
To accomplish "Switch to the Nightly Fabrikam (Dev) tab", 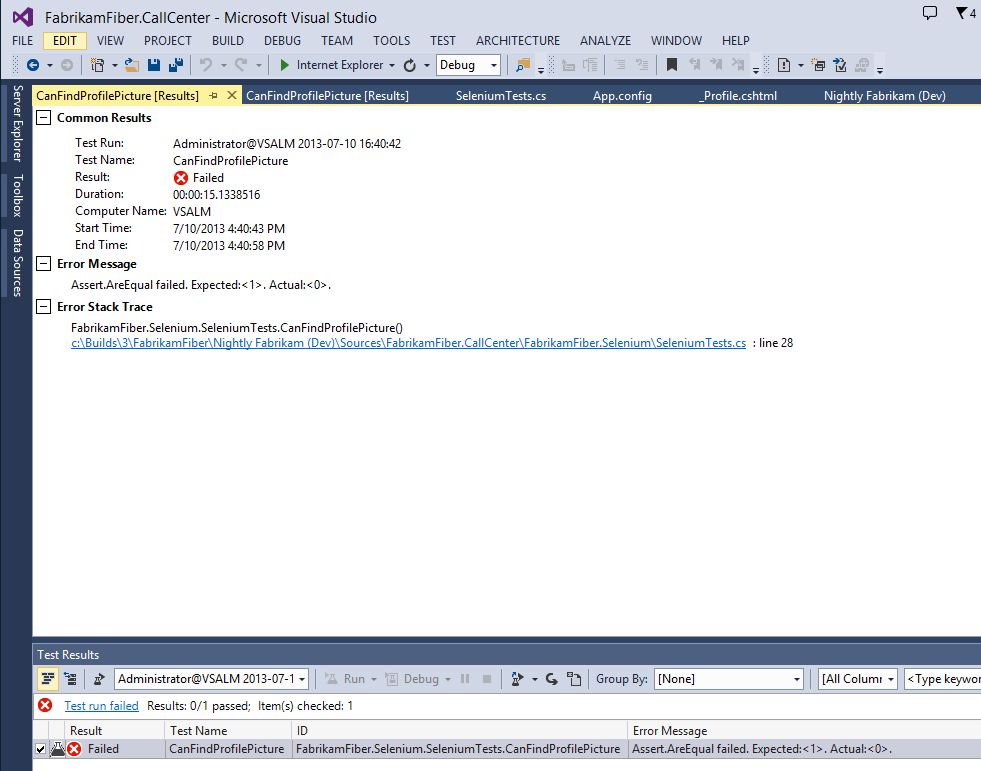I will point(885,96).
